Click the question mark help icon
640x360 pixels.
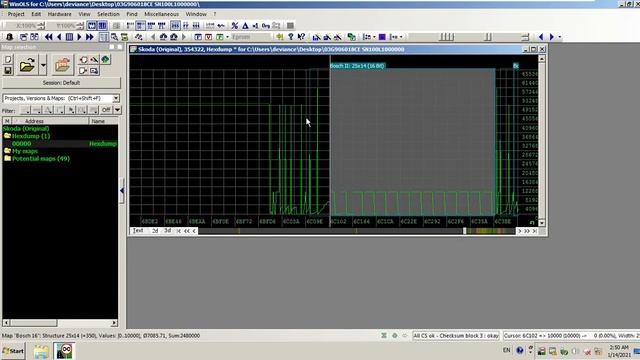point(291,37)
